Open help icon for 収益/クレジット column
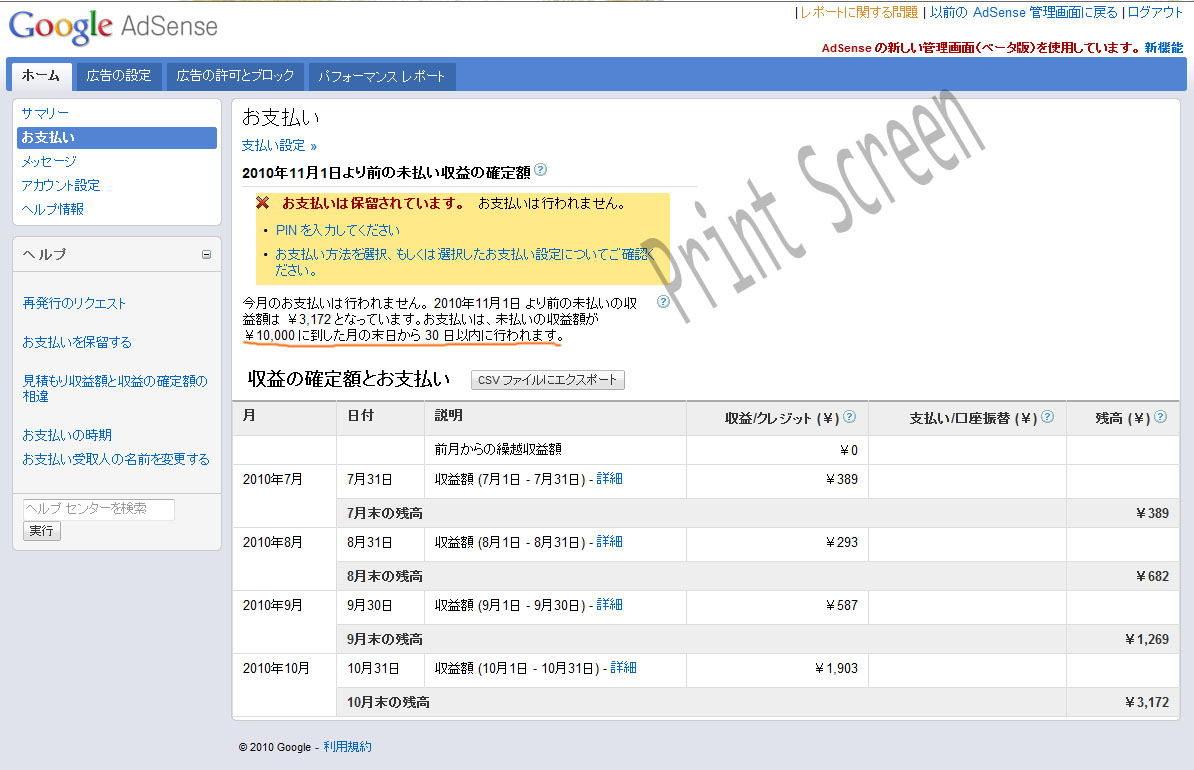 pos(850,417)
